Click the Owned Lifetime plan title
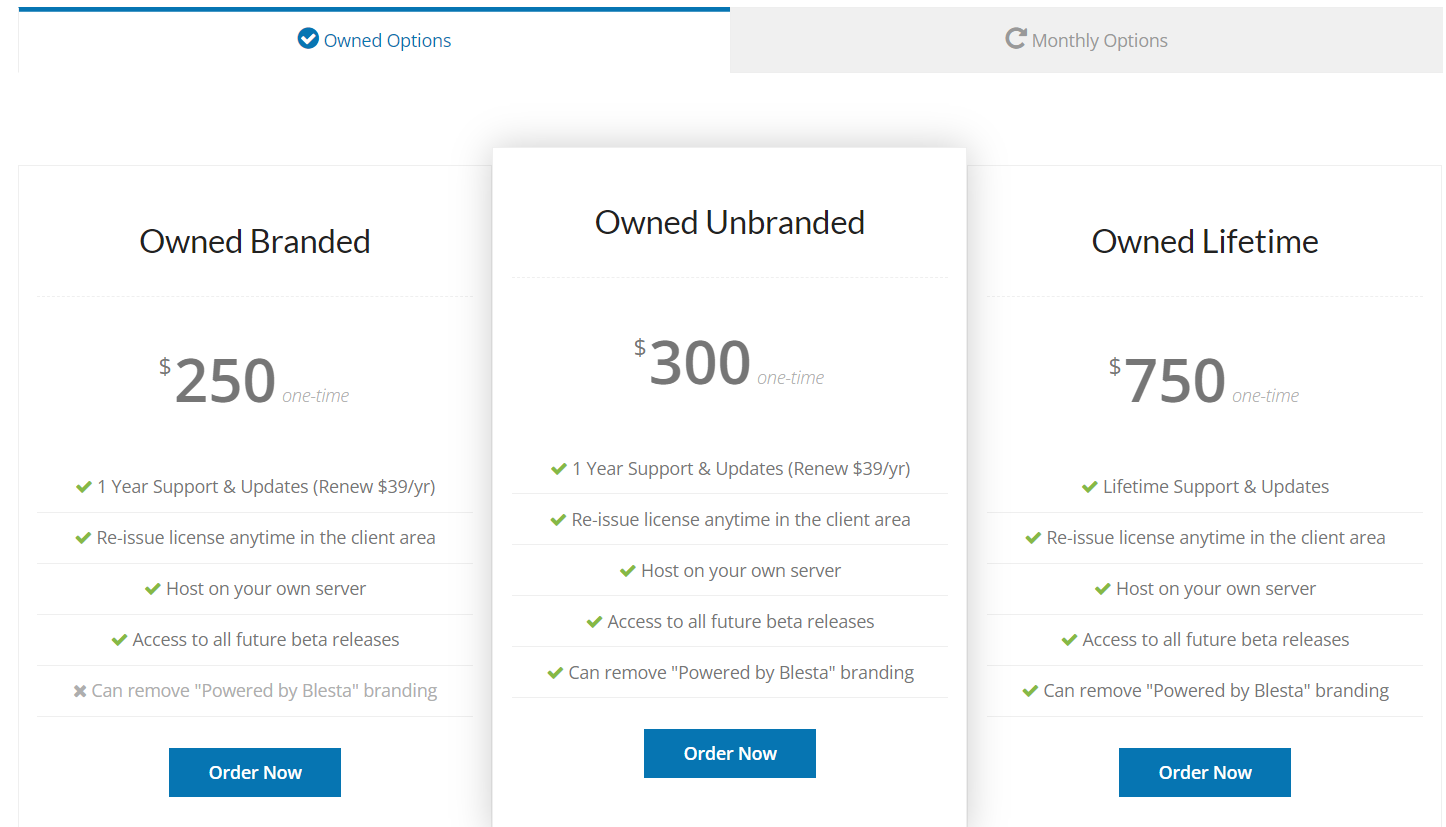 point(1204,241)
